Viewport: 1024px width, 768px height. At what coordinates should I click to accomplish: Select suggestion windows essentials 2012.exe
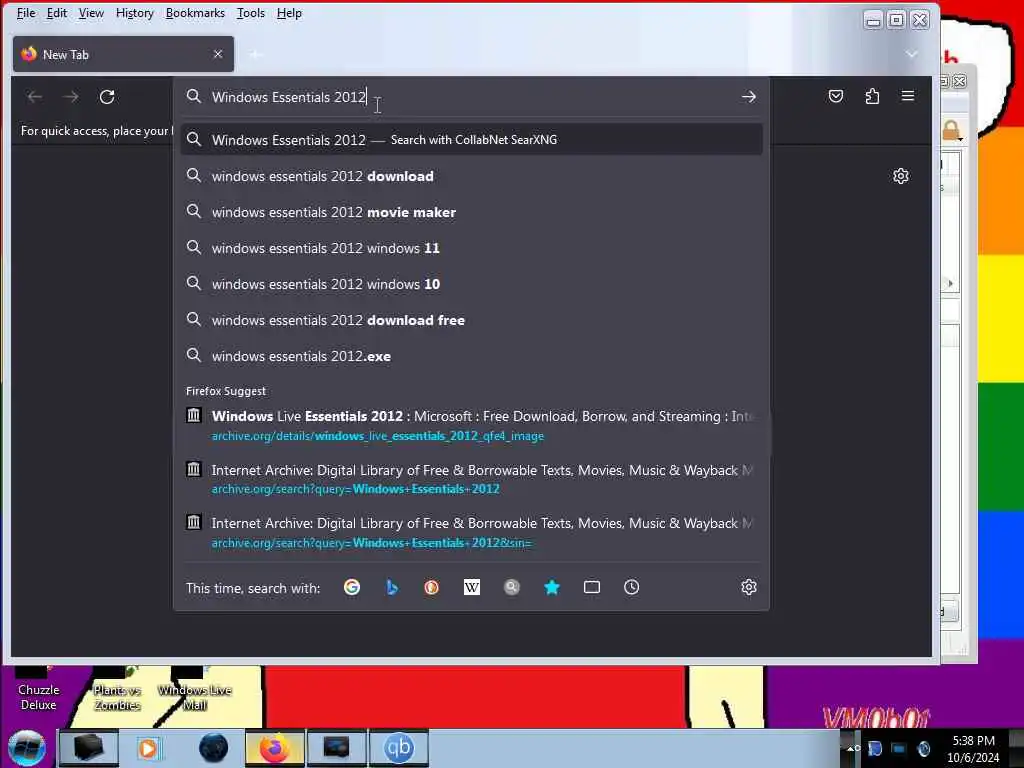coord(472,356)
